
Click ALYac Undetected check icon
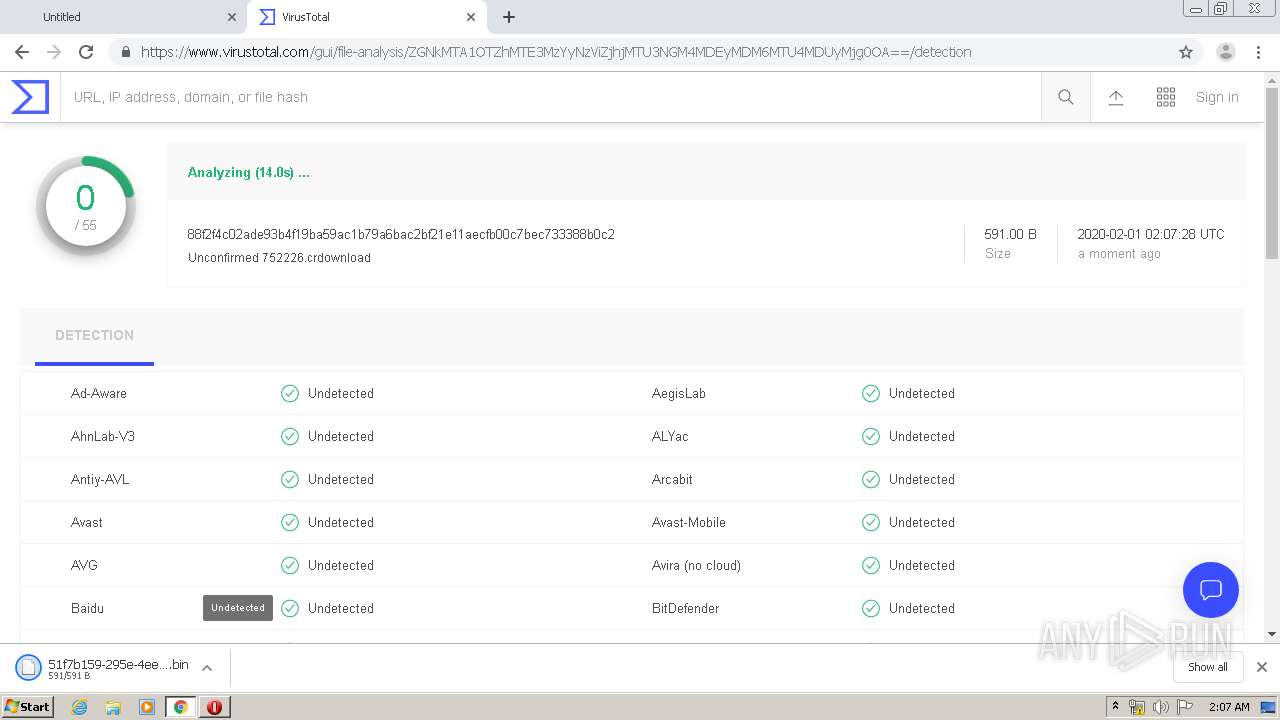click(871, 437)
